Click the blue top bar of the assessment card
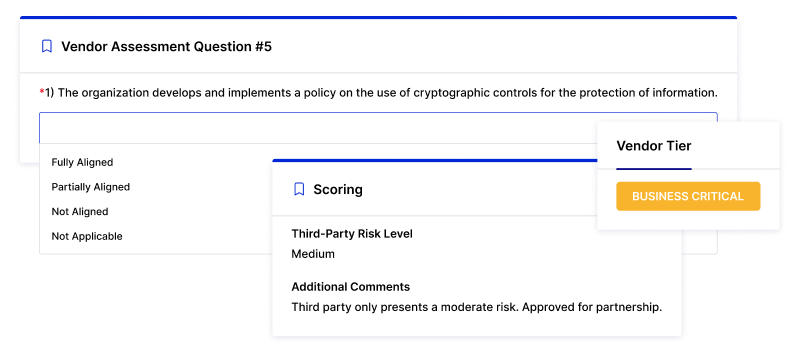The height and width of the screenshot is (360, 800). point(379,17)
